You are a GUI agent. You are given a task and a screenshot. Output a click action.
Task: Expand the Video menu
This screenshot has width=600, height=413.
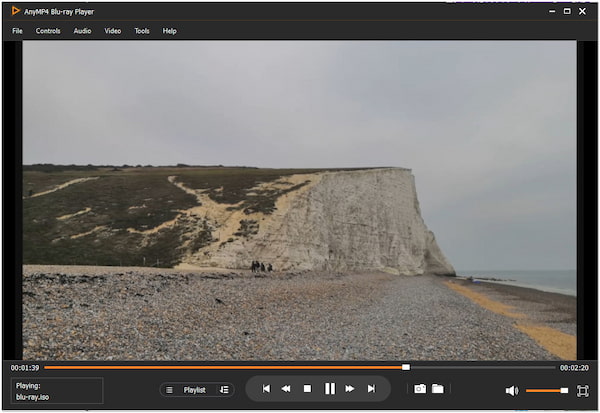tap(113, 31)
